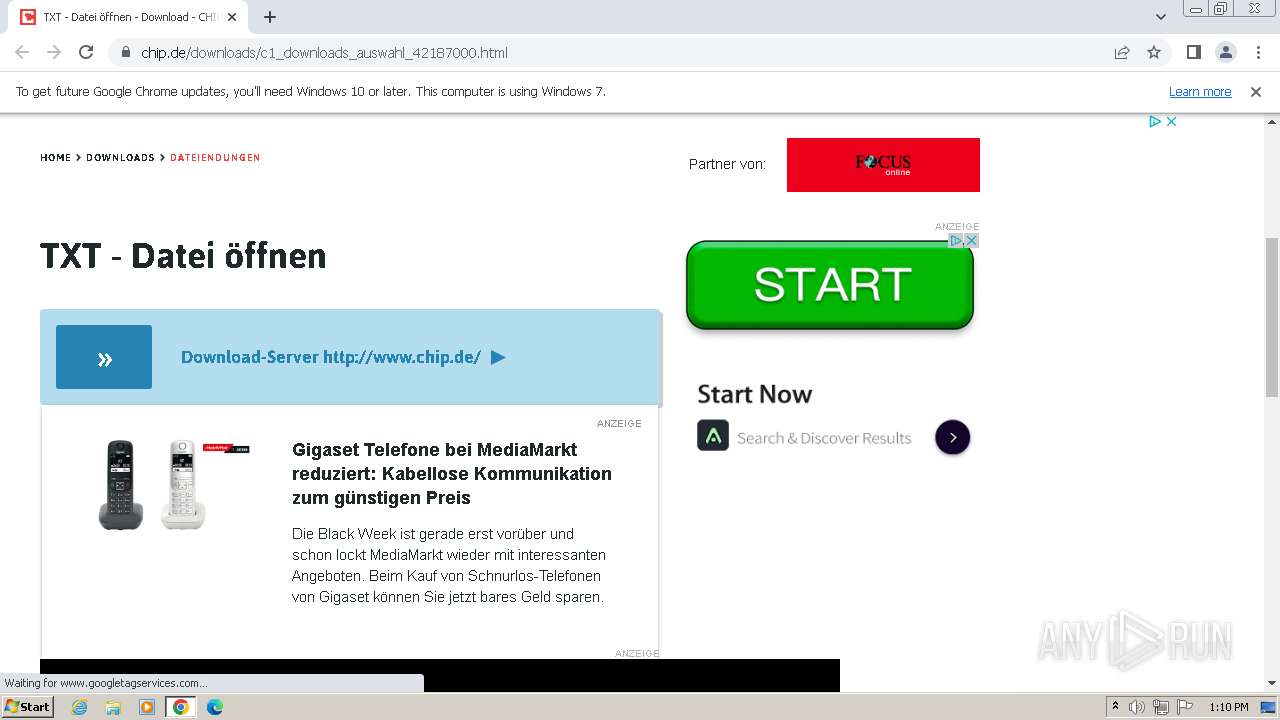Open File Explorer from taskbar
The image size is (1280, 720).
(x=113, y=707)
